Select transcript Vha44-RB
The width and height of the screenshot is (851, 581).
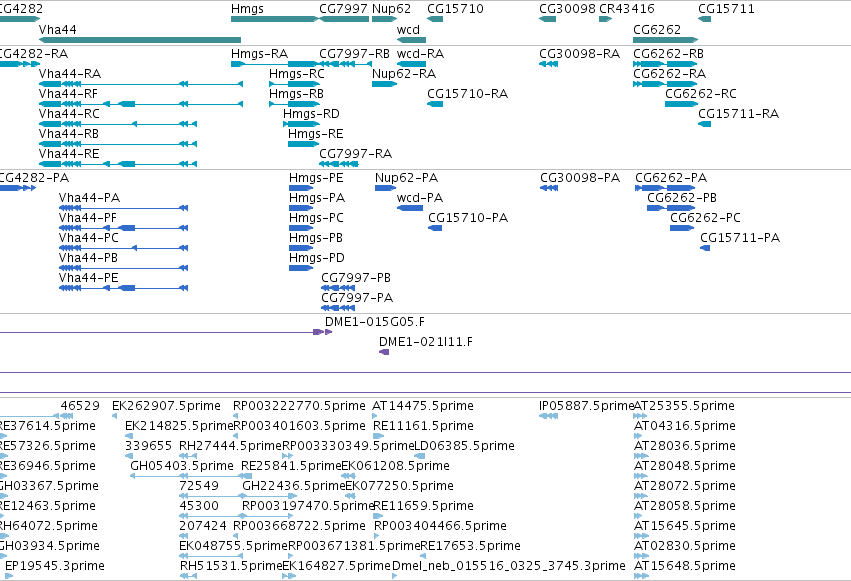pyautogui.click(x=118, y=144)
